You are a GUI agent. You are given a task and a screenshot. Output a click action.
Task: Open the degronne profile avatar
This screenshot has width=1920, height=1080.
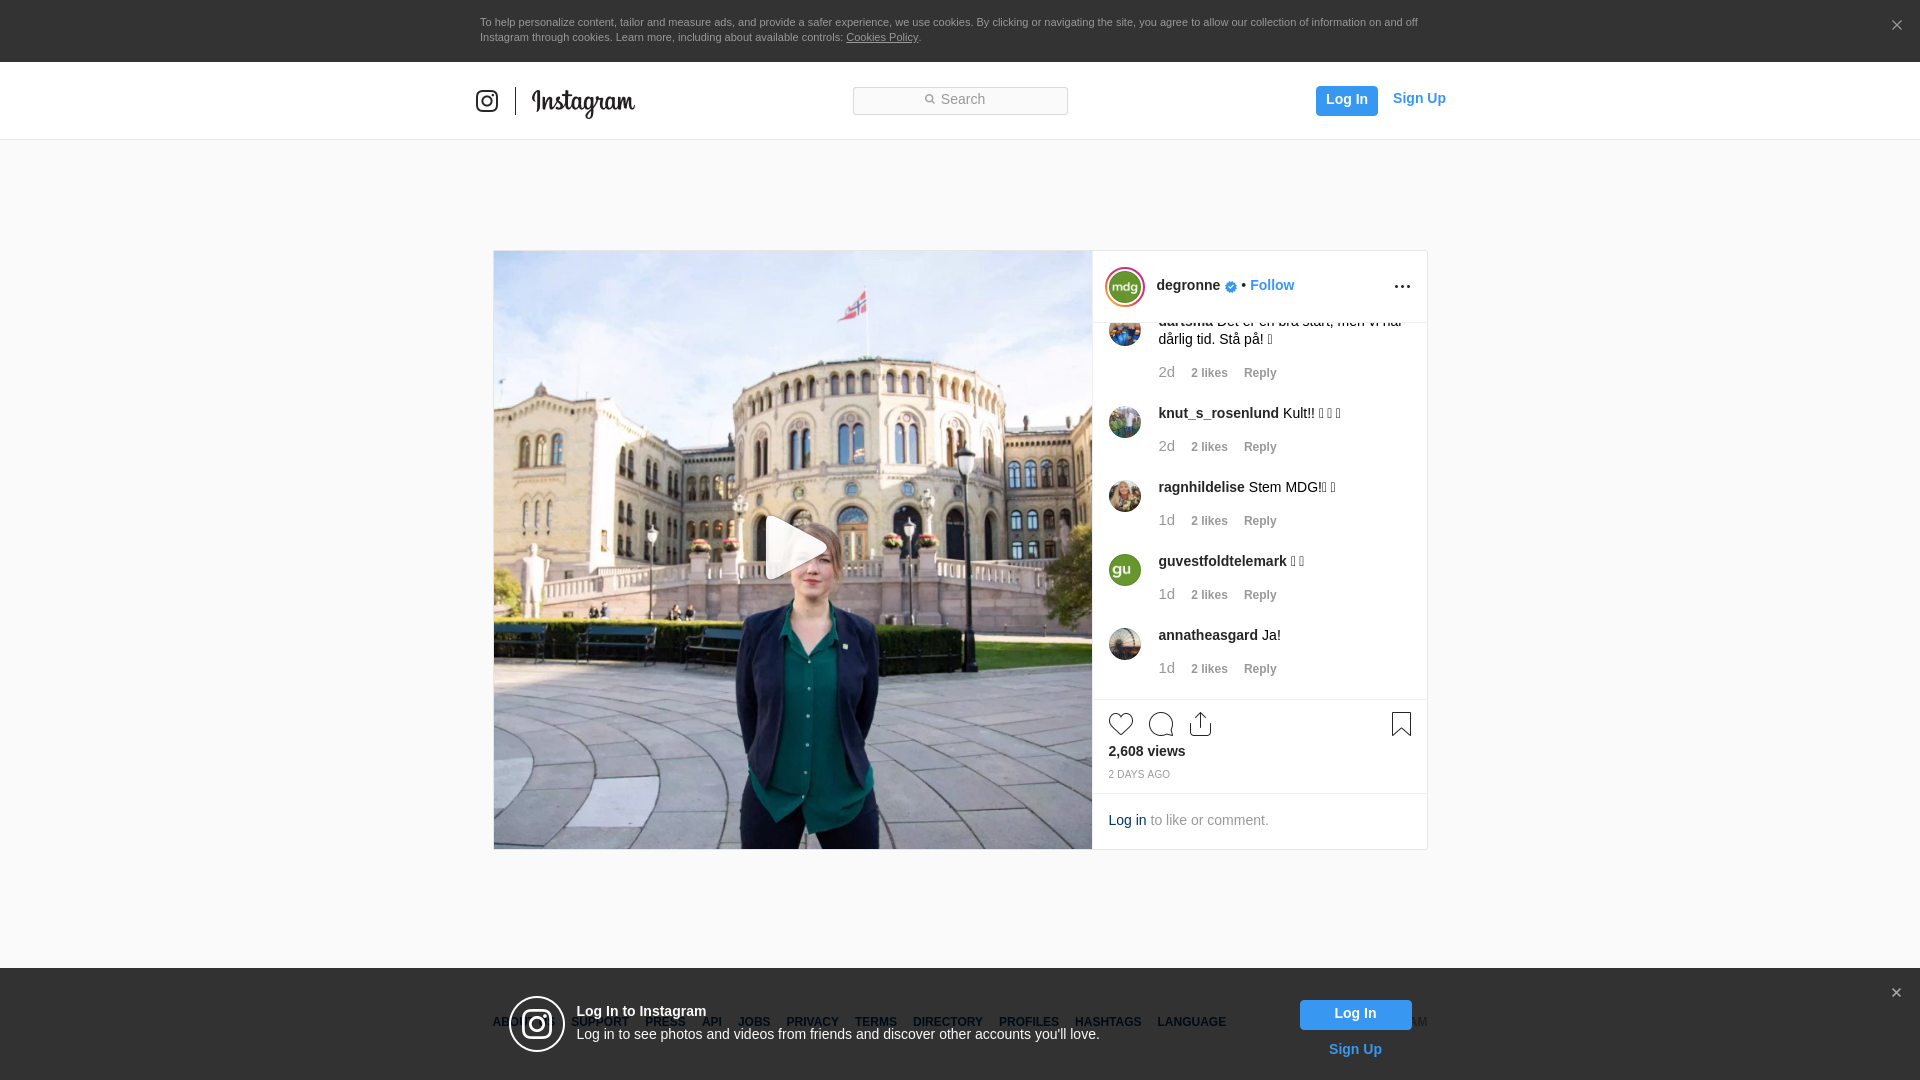coord(1125,287)
